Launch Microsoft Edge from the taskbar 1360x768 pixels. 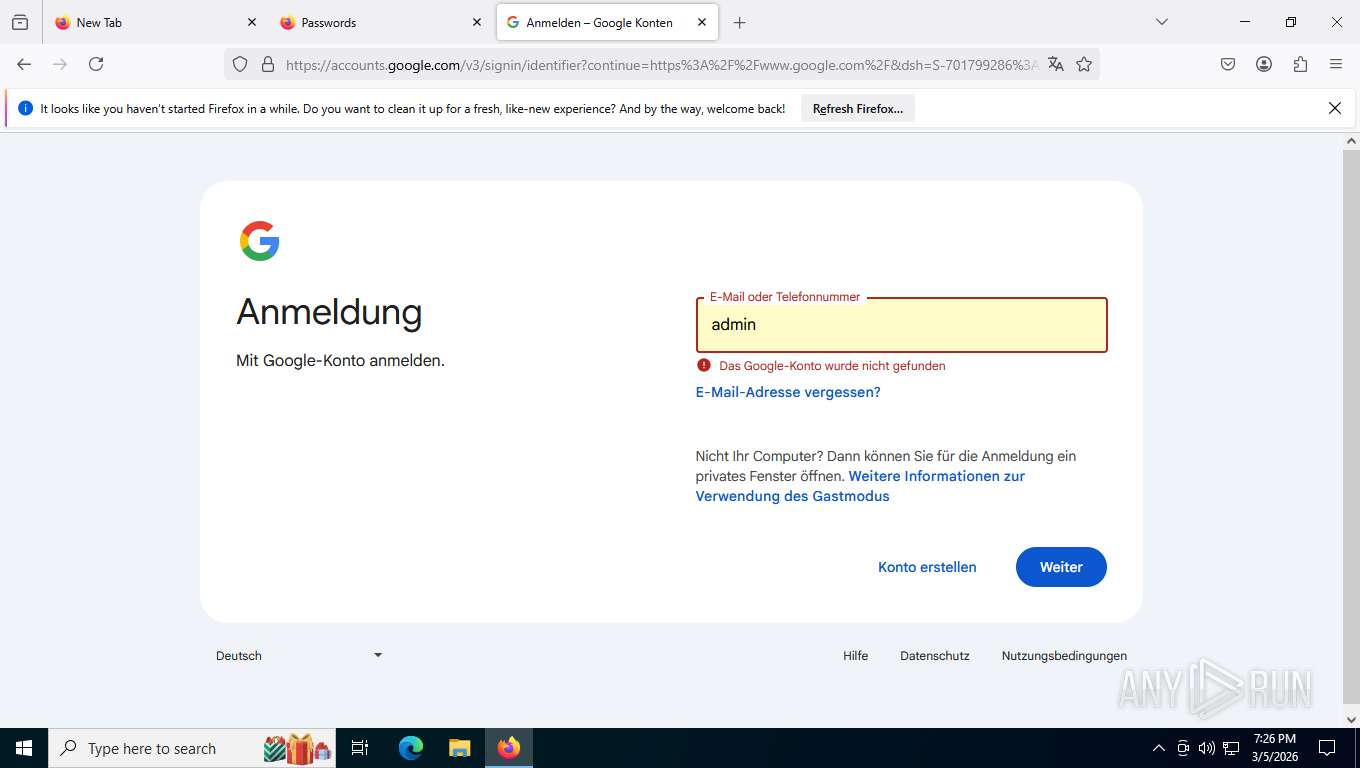coord(411,748)
